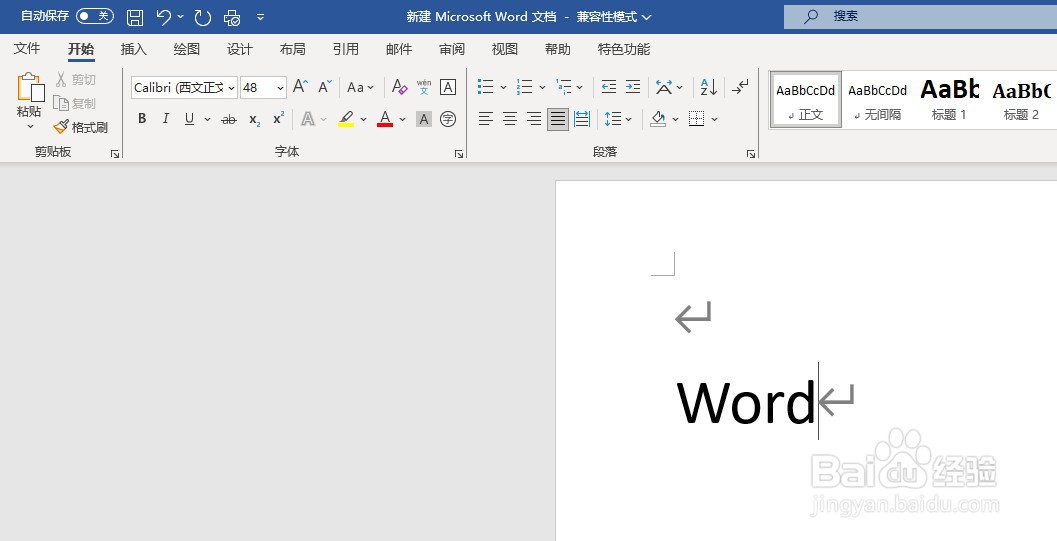Open underline style dropdown

pos(207,119)
